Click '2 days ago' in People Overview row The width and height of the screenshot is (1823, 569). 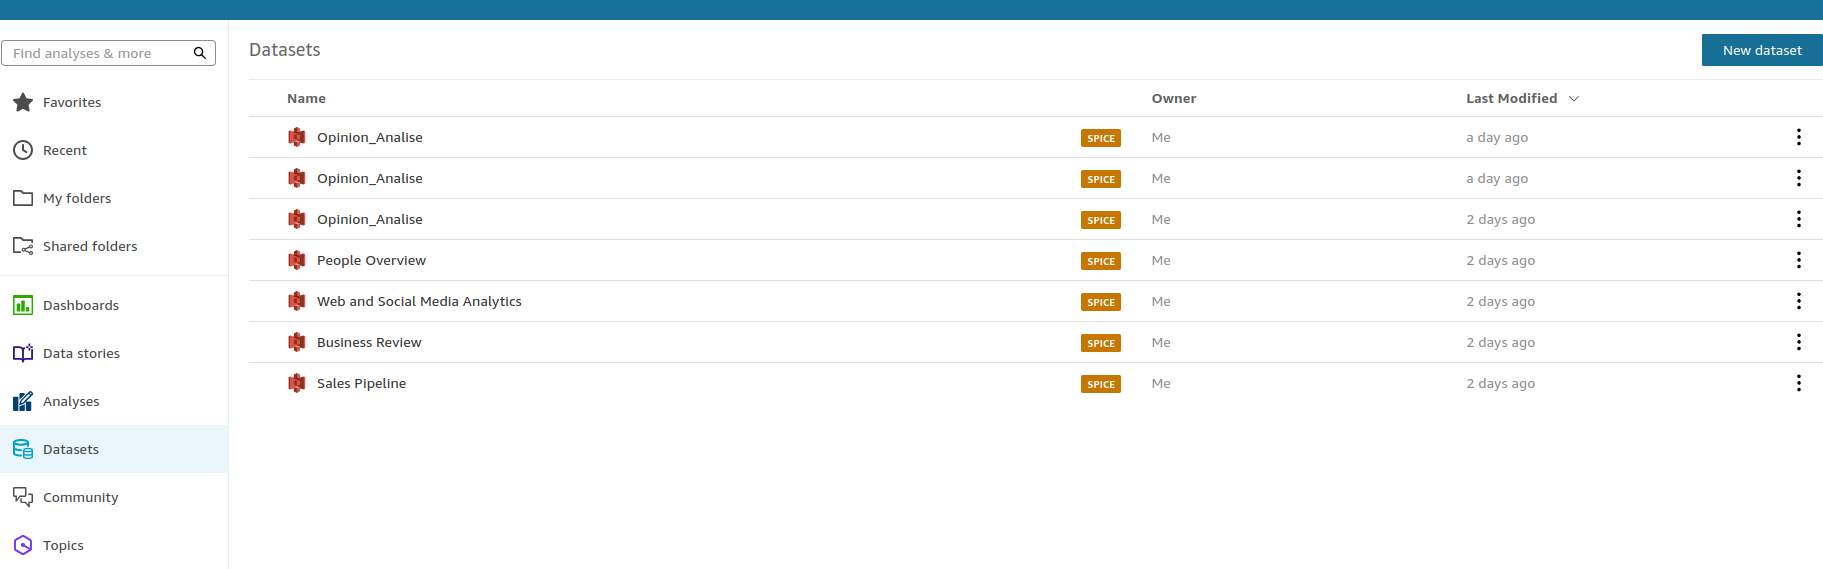click(x=1500, y=260)
